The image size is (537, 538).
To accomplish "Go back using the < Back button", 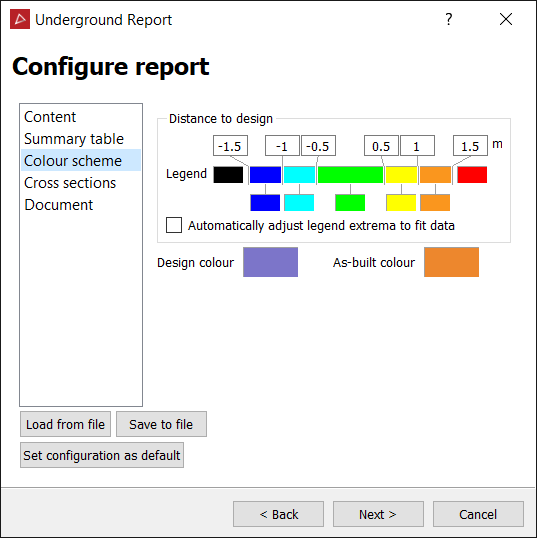I will [278, 514].
